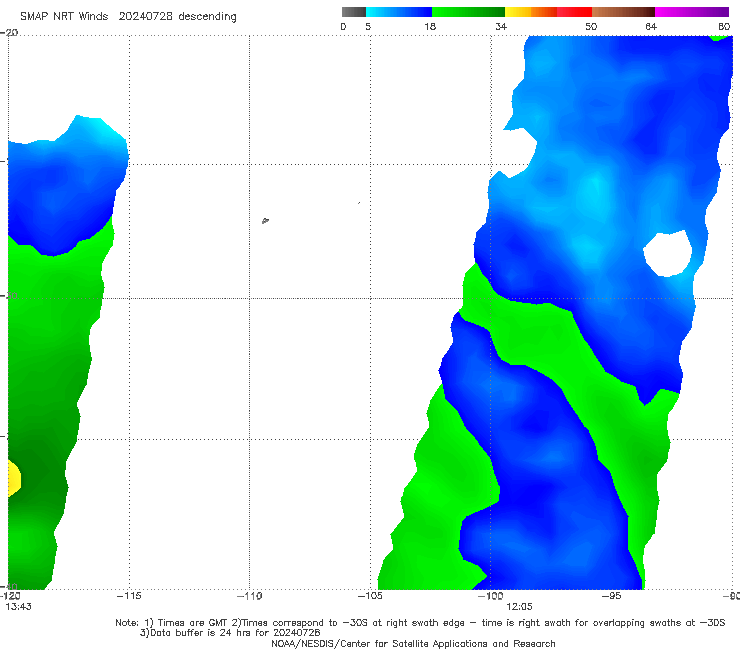Click the '-105' longitude axis label
Image resolution: width=740 pixels, height=650 pixels.
(x=370, y=596)
